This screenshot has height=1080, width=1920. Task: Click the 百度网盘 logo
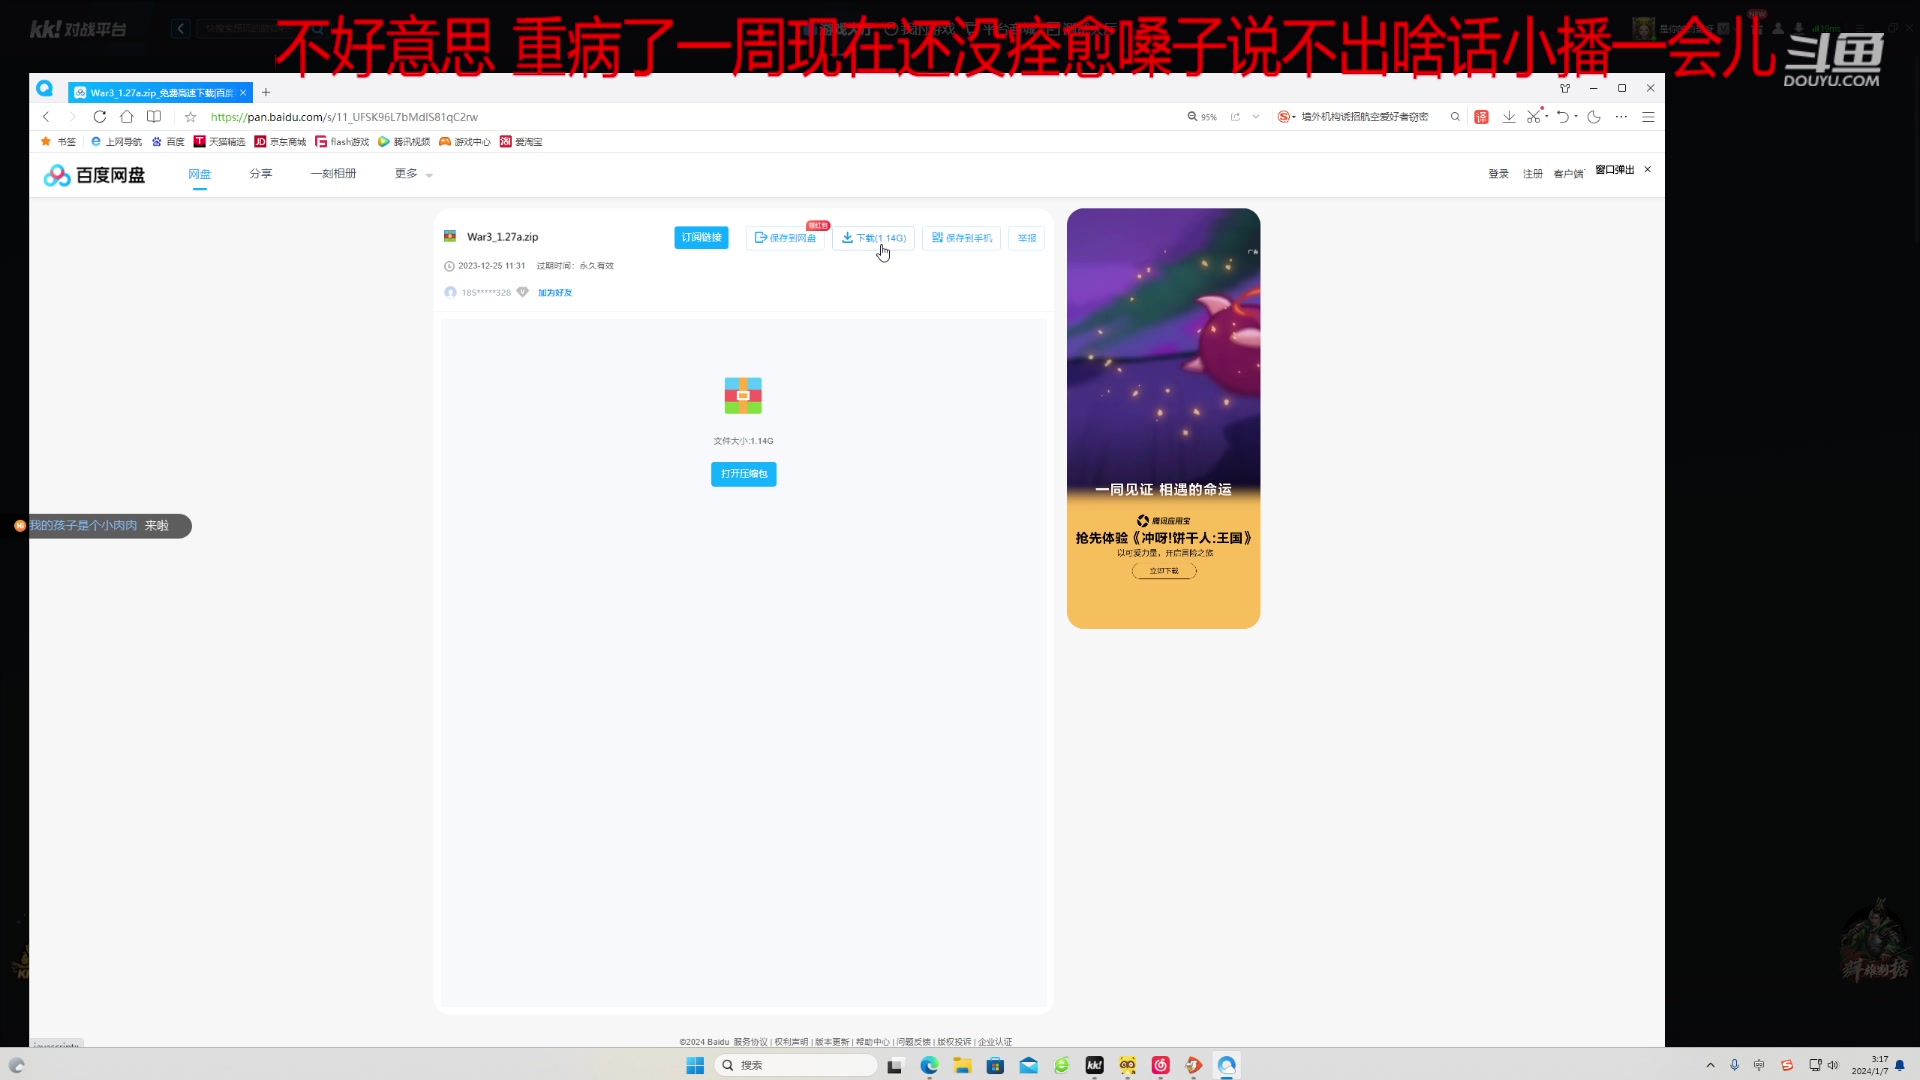click(x=94, y=175)
